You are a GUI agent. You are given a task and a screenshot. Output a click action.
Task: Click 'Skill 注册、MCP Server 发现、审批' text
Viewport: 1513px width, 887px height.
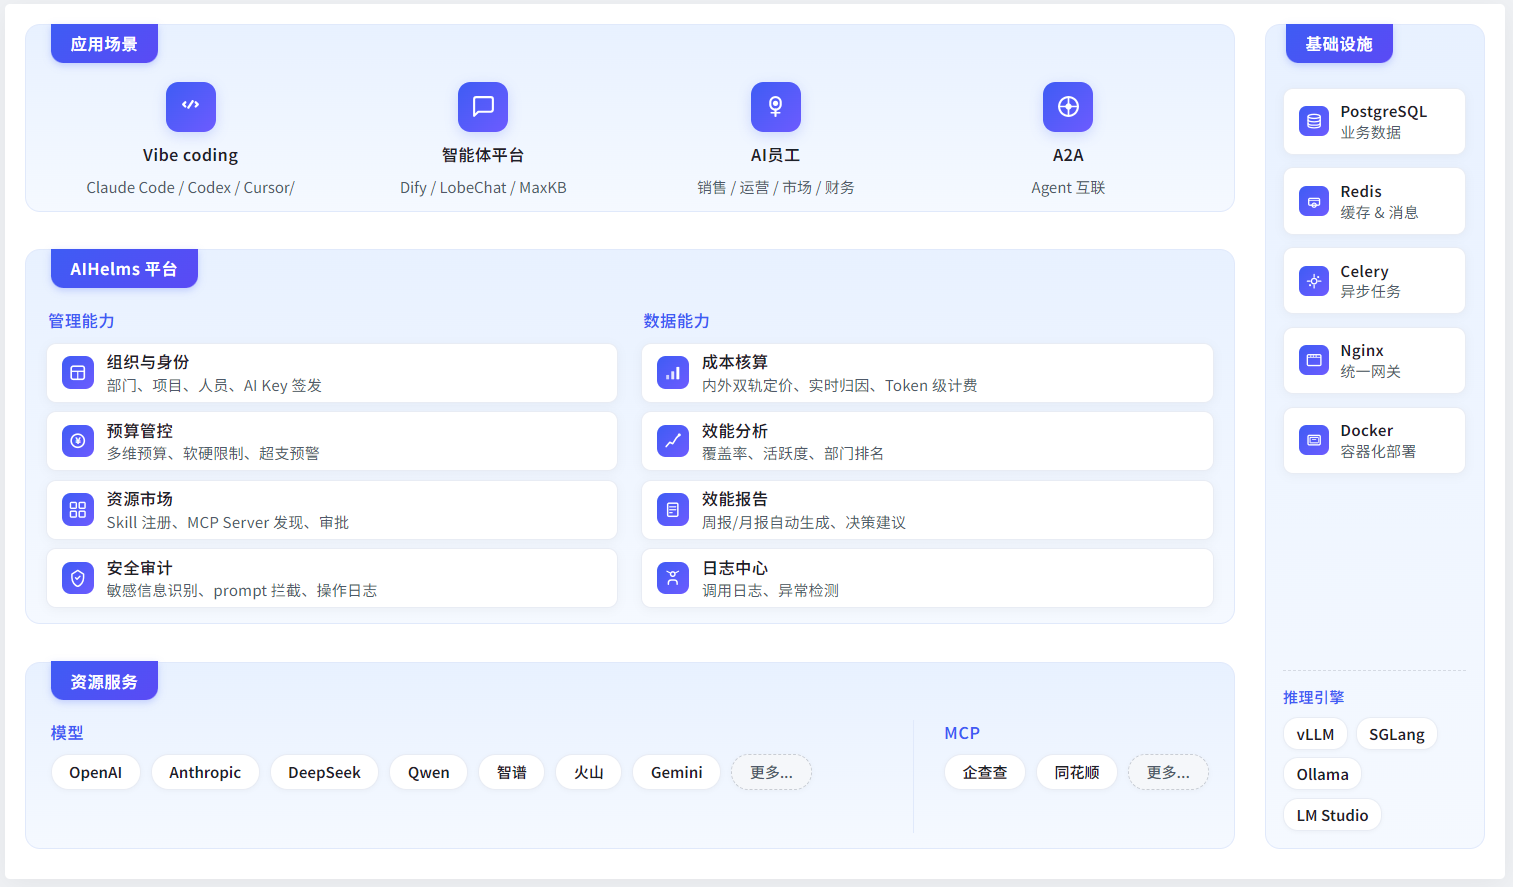(228, 522)
